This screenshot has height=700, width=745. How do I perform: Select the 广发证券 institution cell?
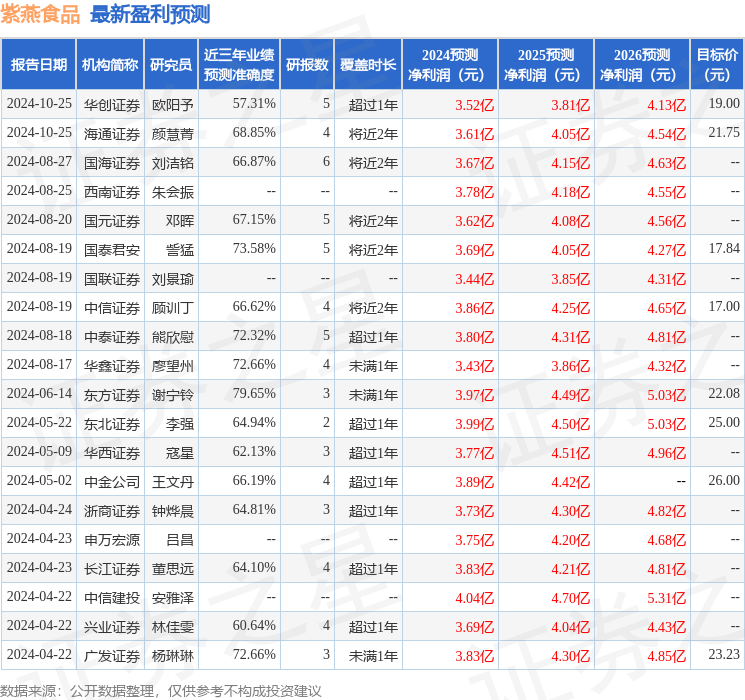click(x=112, y=656)
